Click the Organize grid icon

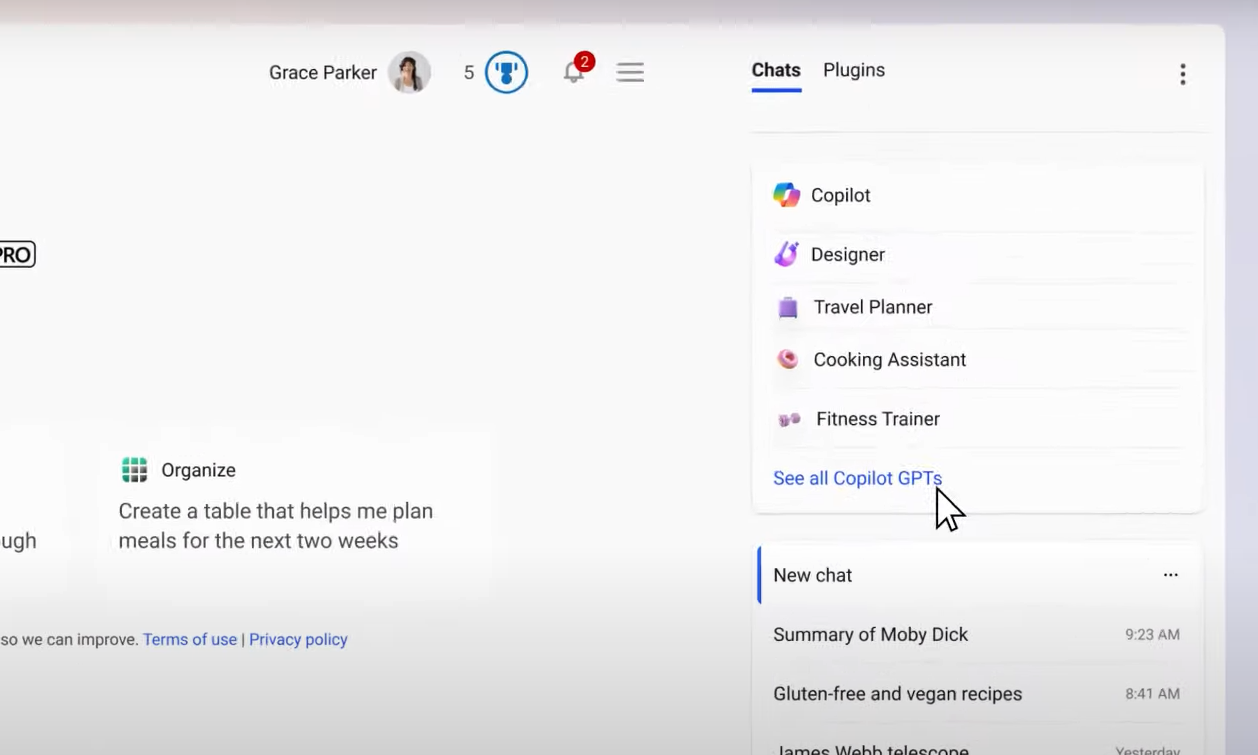pyautogui.click(x=134, y=470)
